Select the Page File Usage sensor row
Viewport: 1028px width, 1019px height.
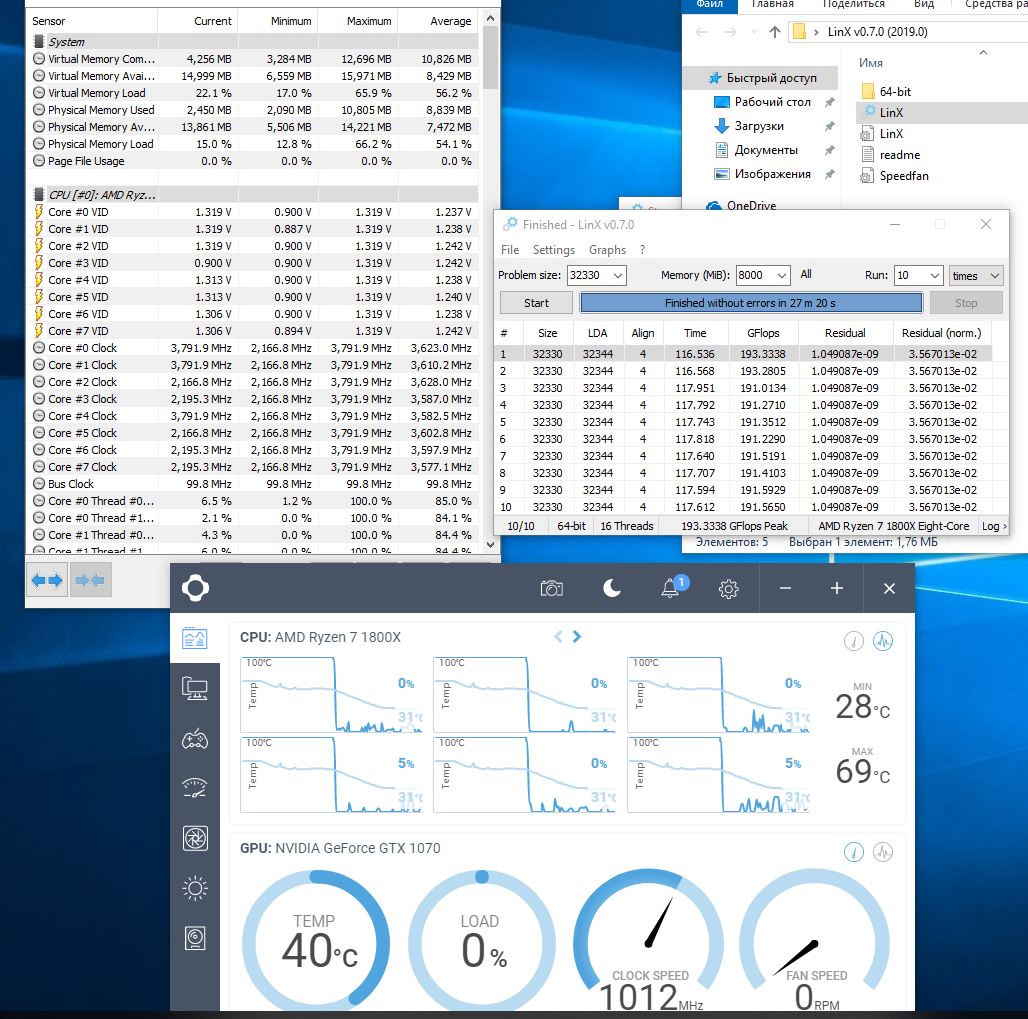(252, 161)
